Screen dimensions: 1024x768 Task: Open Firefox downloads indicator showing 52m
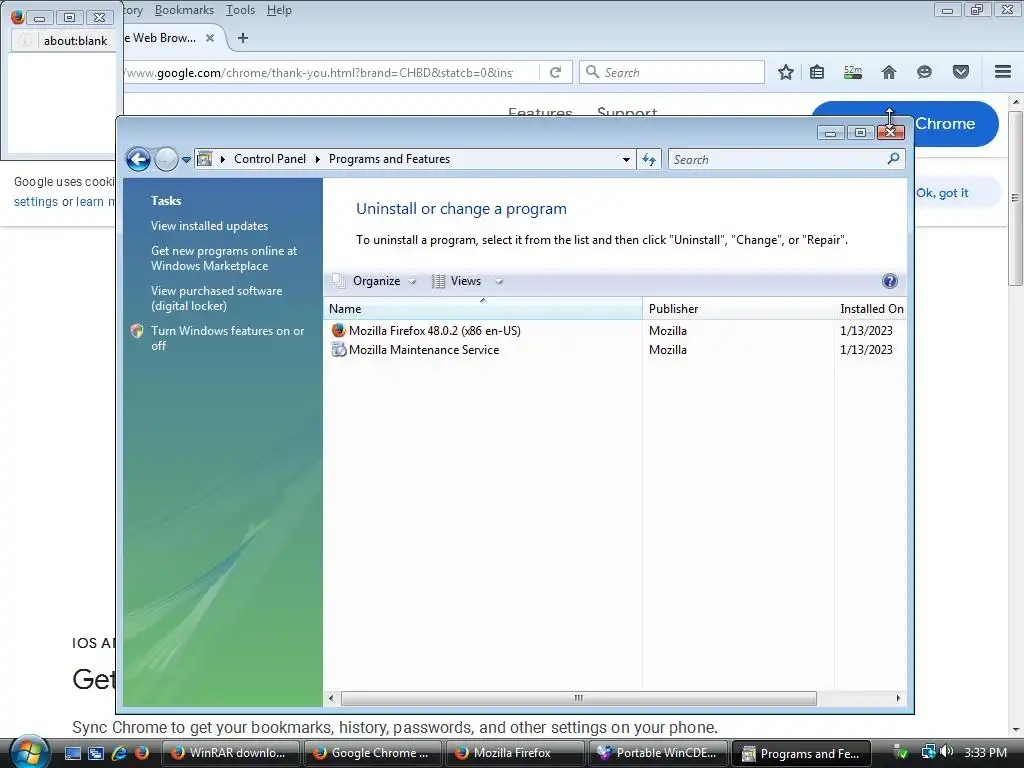coord(853,72)
